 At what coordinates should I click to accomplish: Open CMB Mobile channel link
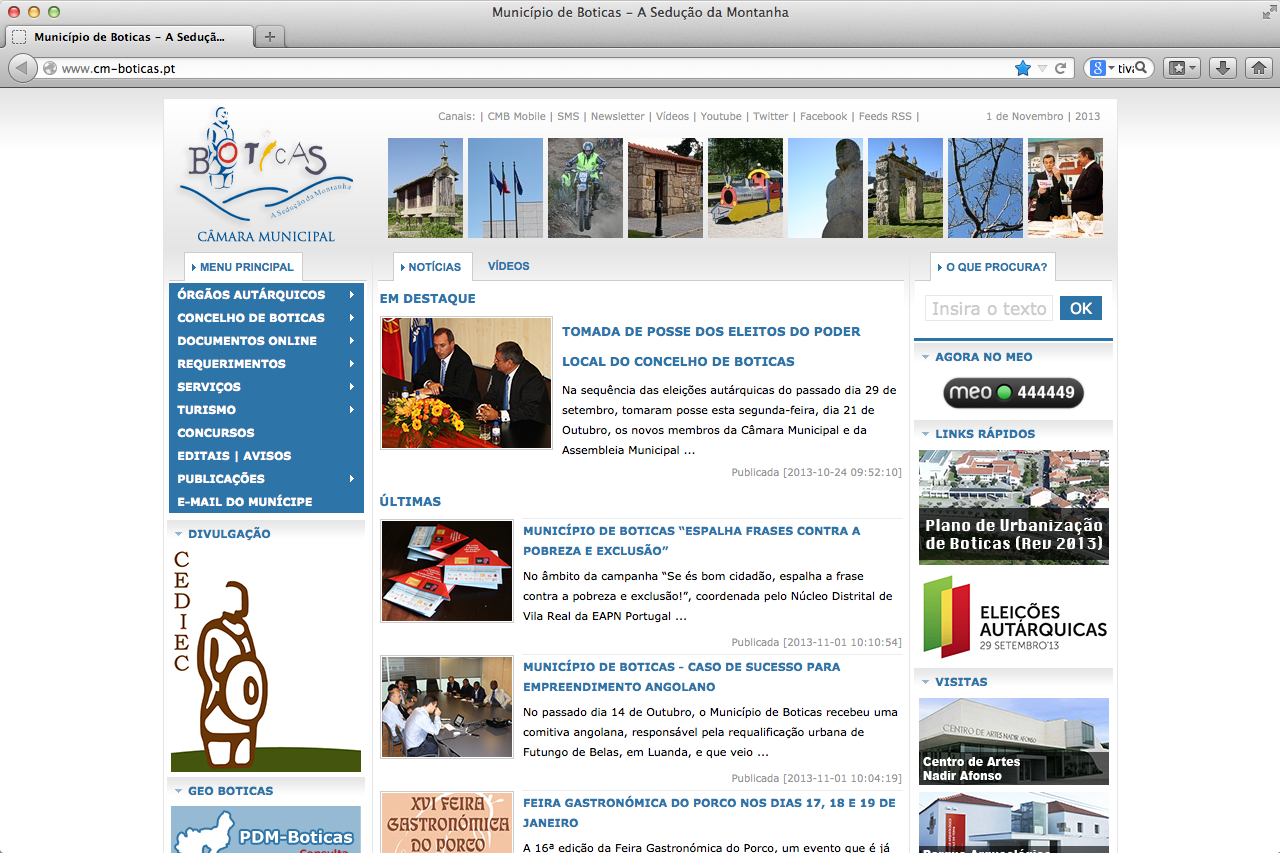(x=516, y=116)
